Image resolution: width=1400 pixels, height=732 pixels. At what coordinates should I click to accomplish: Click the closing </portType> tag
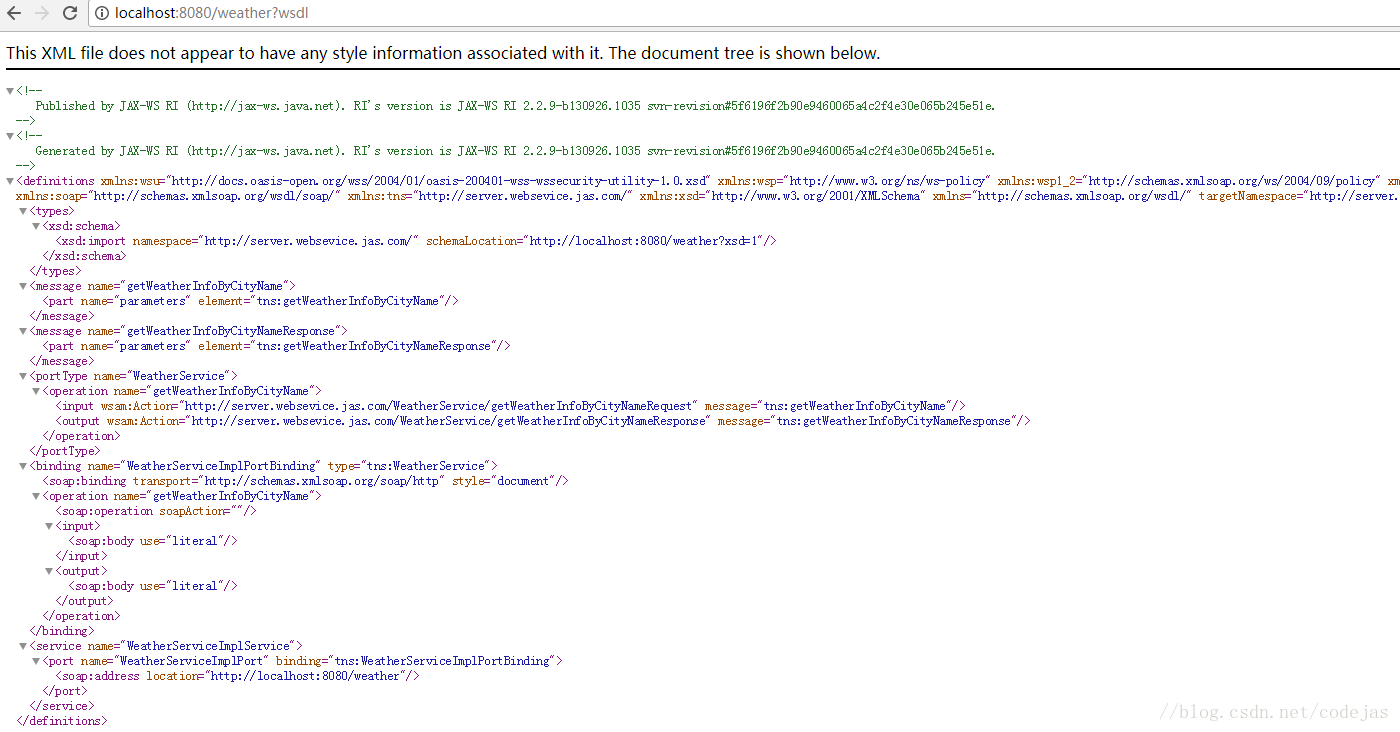pos(64,451)
